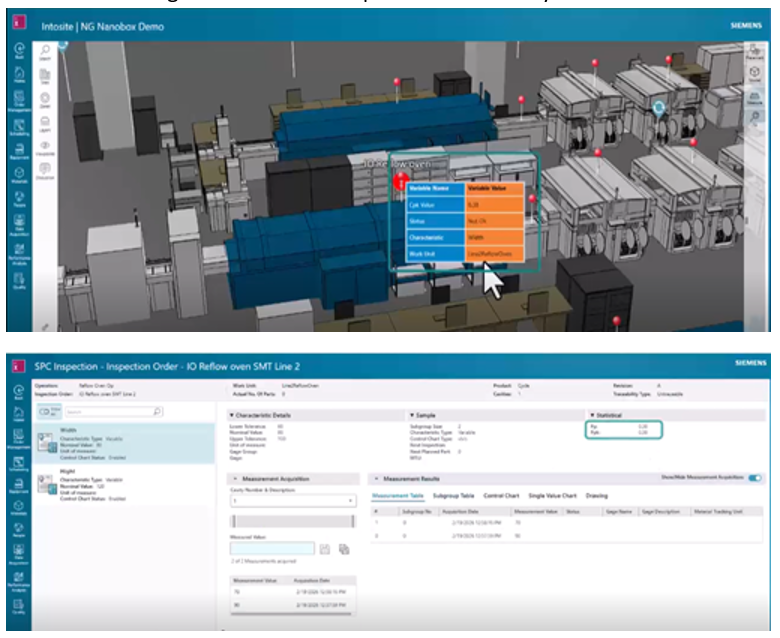Screen dimensions: 780x638
Task: Open the Viewpoints eye tool in Intosite
Action: click(45, 148)
